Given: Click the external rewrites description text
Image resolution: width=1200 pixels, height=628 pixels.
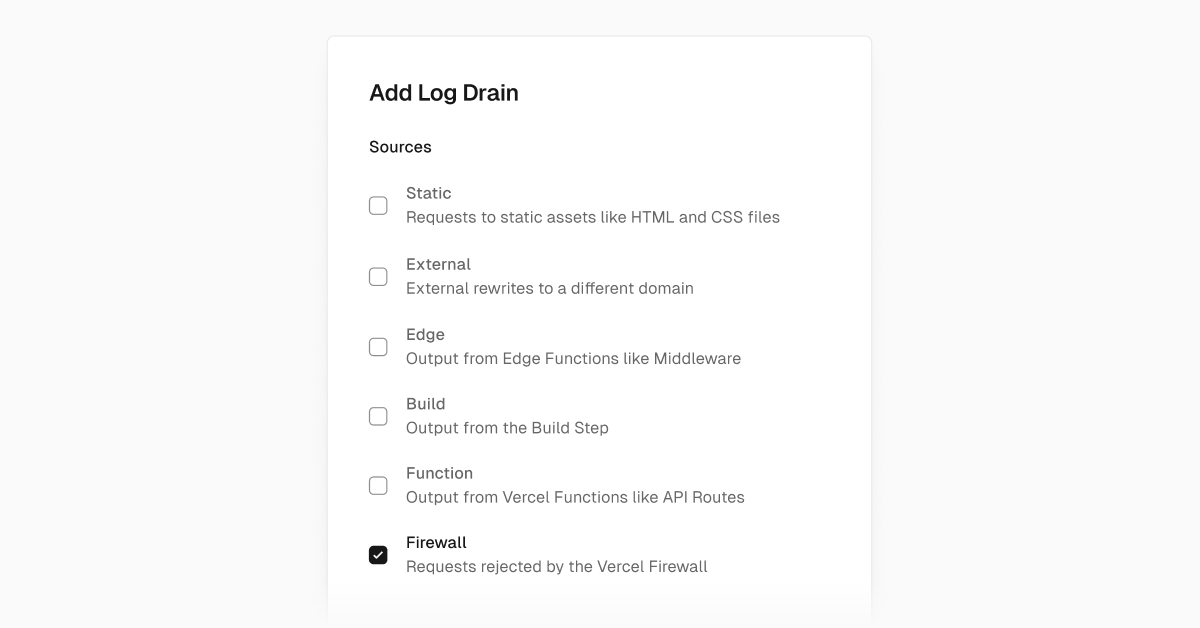Looking at the screenshot, I should pos(549,288).
